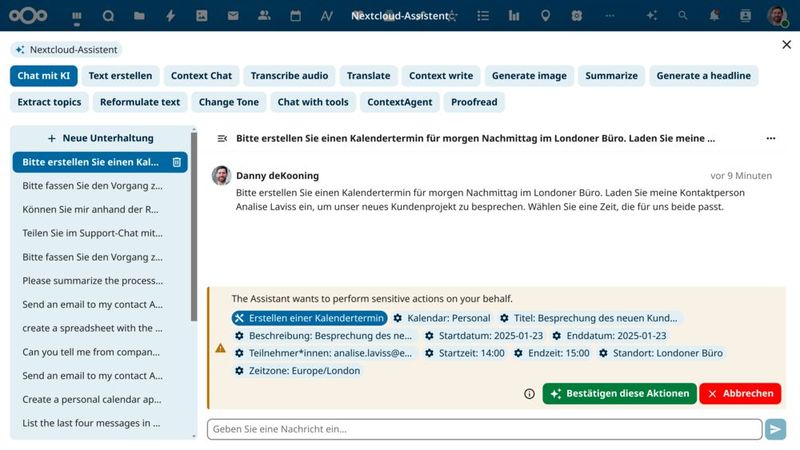Open the Summarize tab

click(x=611, y=76)
